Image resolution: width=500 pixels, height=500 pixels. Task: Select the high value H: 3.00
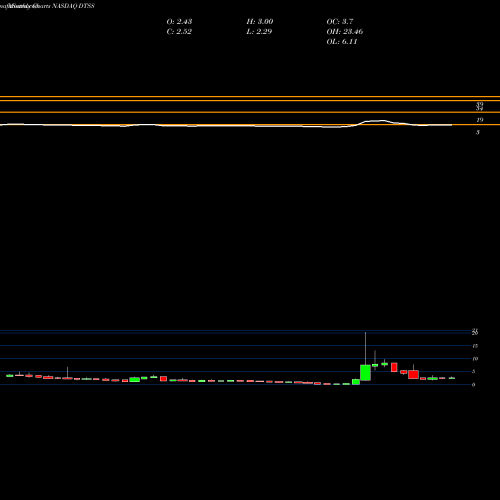point(260,21)
